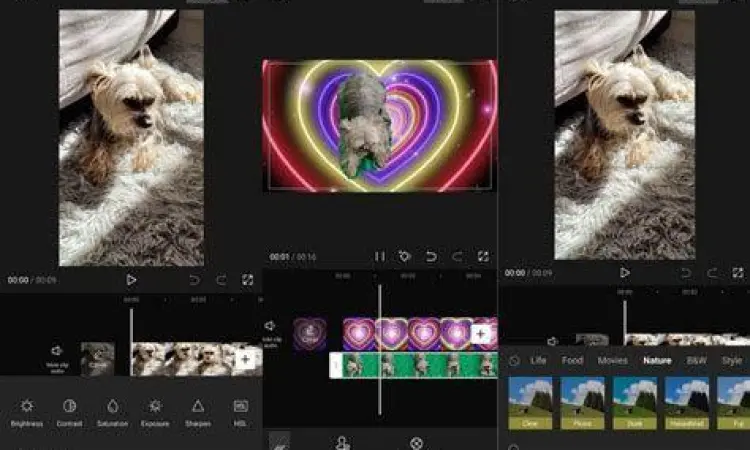Enter fullscreen preview in right screen
The width and height of the screenshot is (750, 450).
(x=738, y=273)
